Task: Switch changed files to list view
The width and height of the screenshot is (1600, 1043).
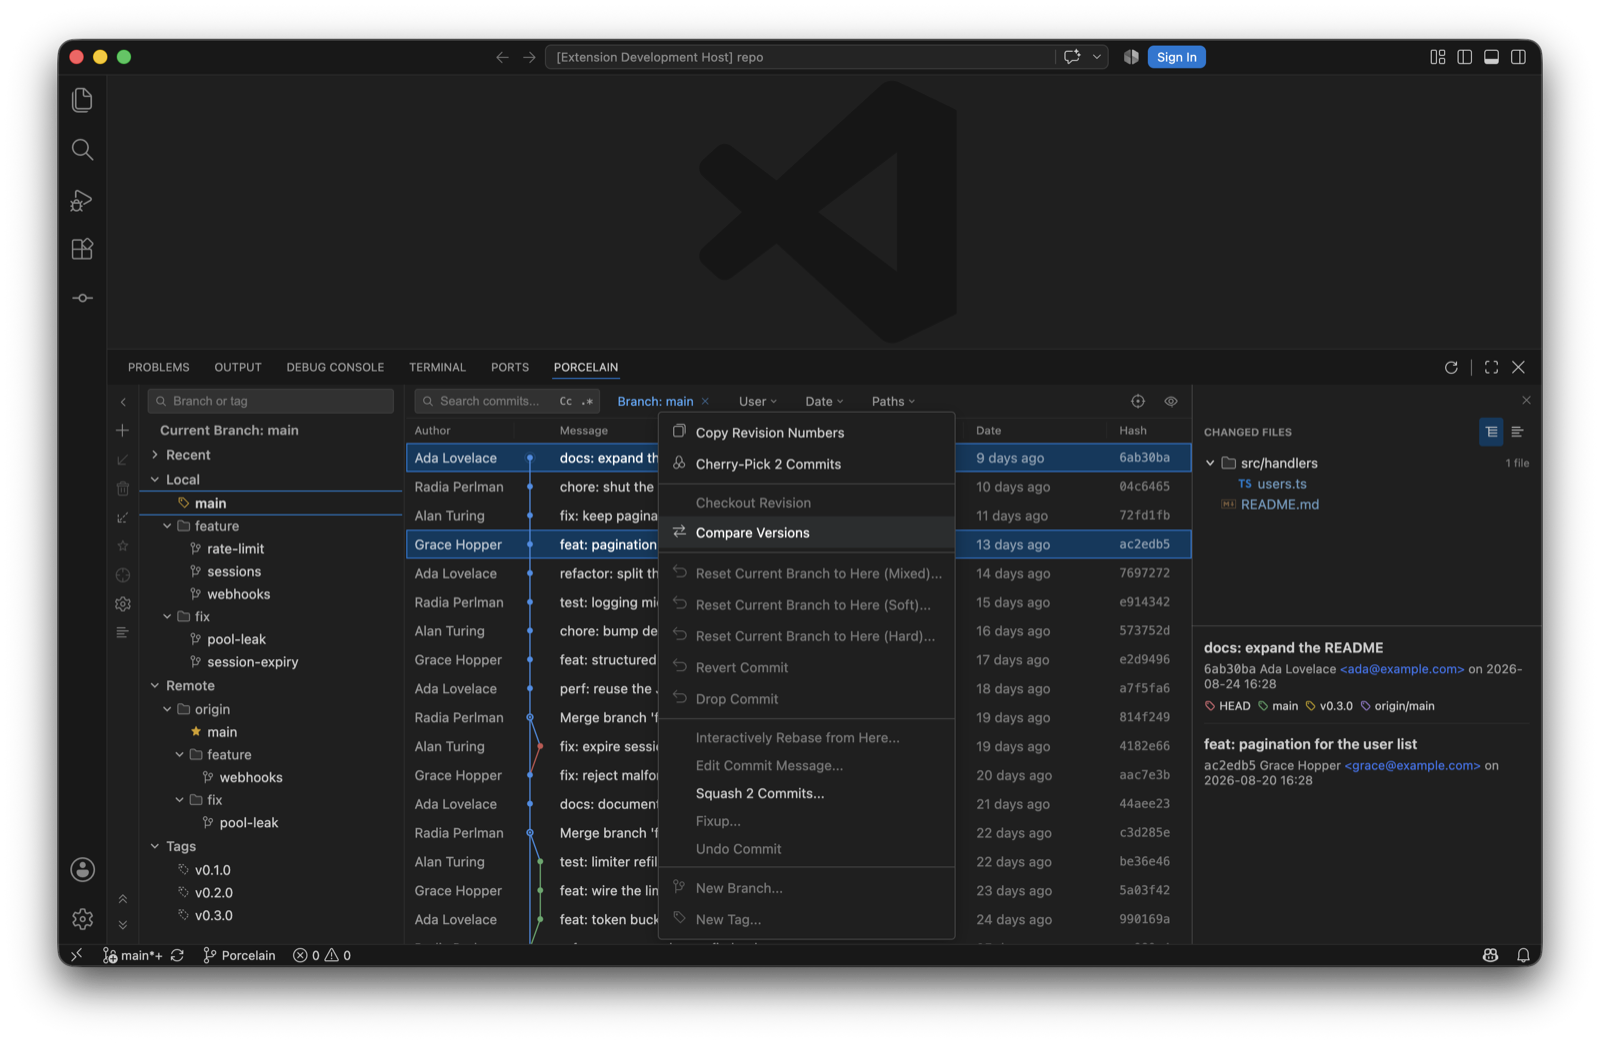Action: (1517, 432)
